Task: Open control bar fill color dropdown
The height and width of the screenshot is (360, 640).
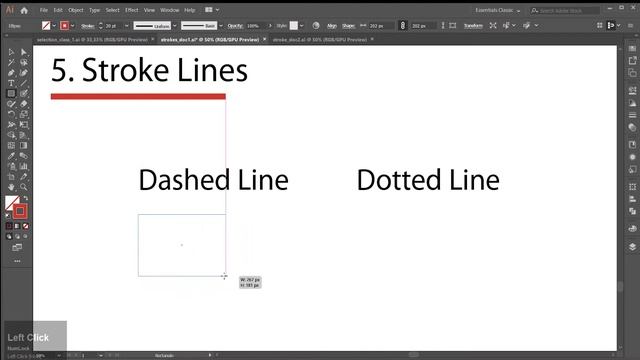Action: click(54, 26)
